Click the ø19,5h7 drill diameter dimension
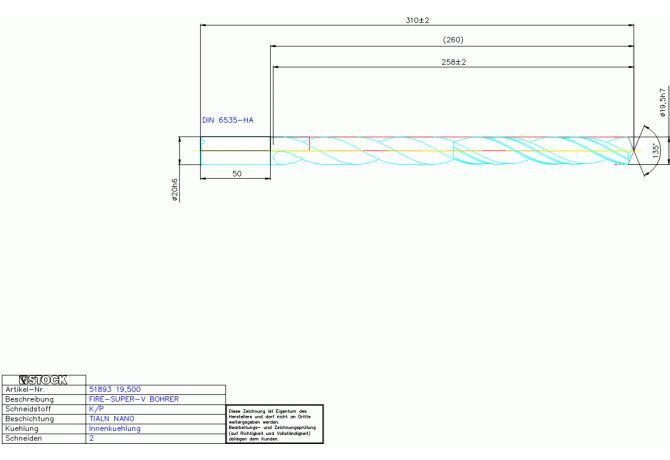This screenshot has height=460, width=670. [661, 101]
